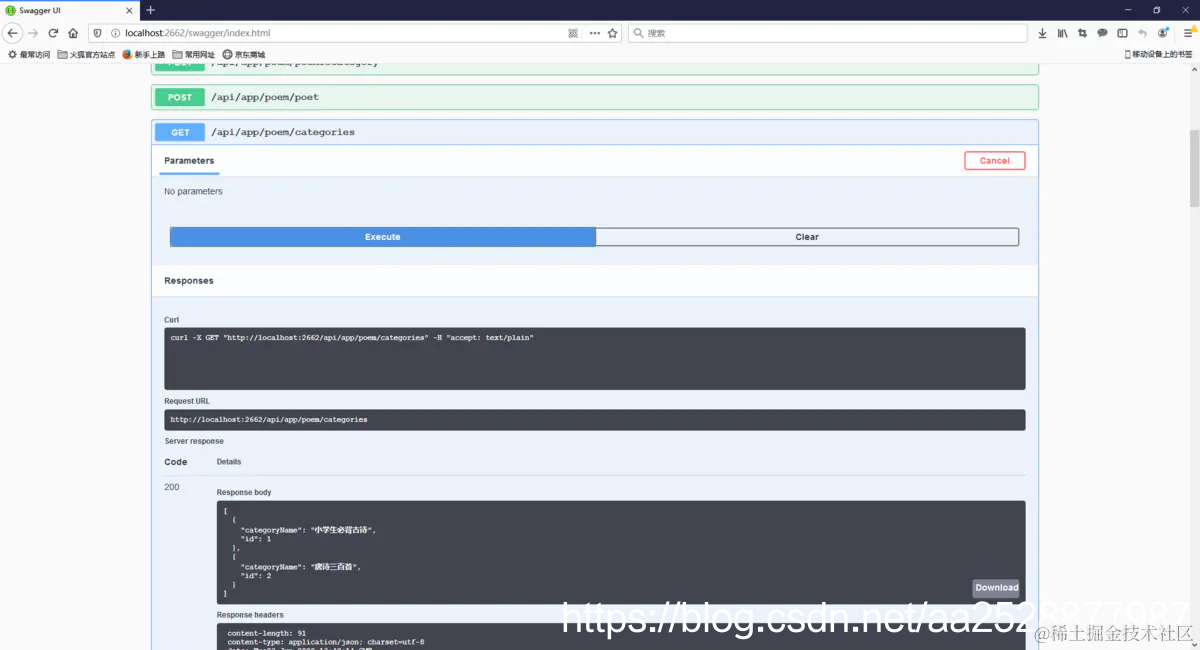Click the 小学生必背古诗 category name
This screenshot has width=1200, height=650.
pyautogui.click(x=341, y=529)
